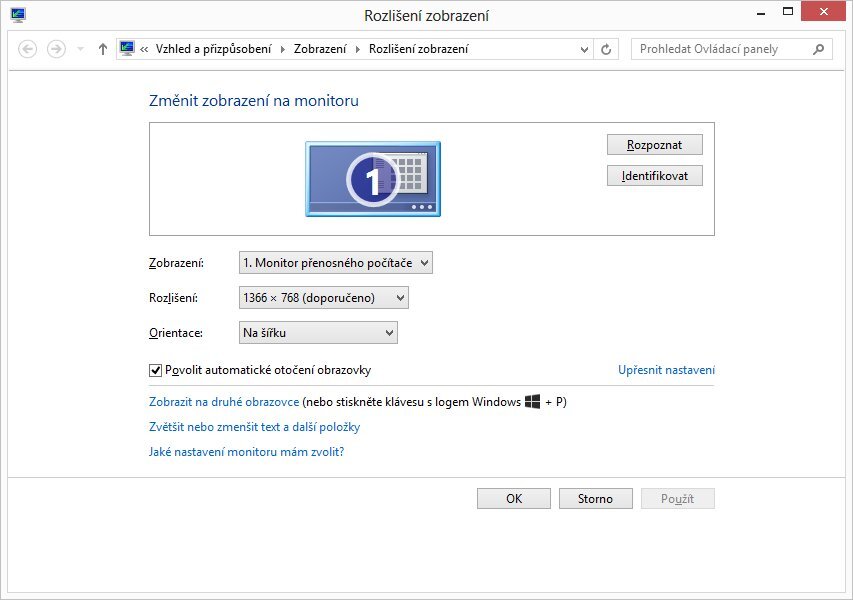Click the back navigation arrow
Screen dimensions: 853x600
(x=29, y=48)
